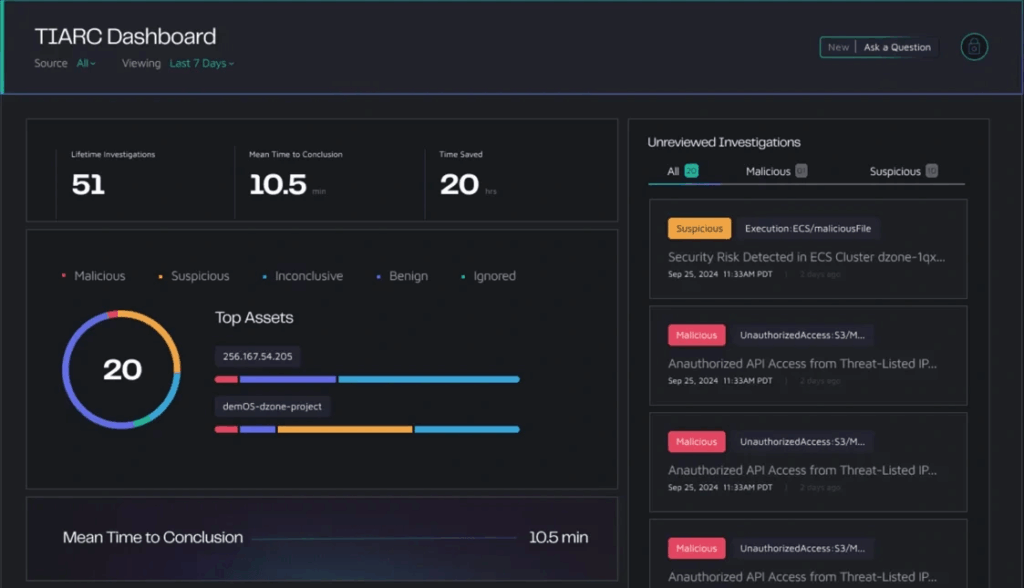Click the New button
Image resolution: width=1024 pixels, height=588 pixels.
click(x=838, y=46)
